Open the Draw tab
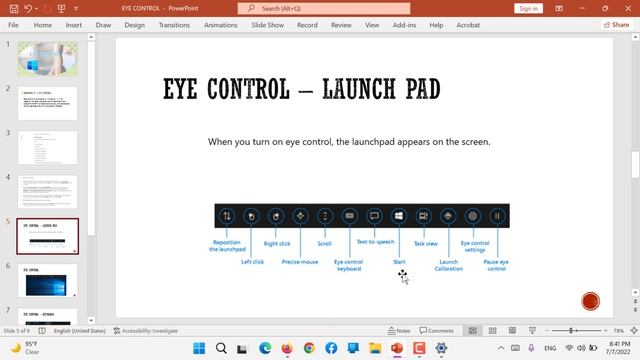The height and width of the screenshot is (360, 640). click(x=103, y=25)
